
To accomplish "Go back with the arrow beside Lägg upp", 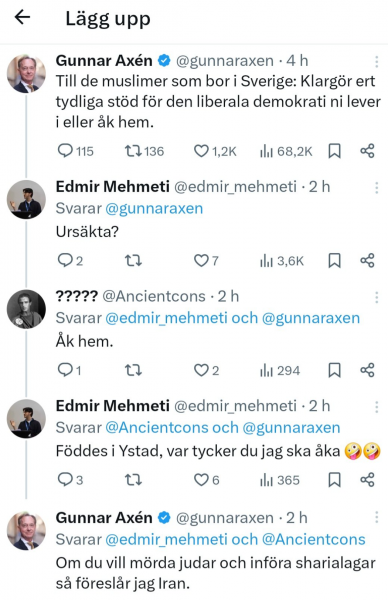I will (22, 17).
